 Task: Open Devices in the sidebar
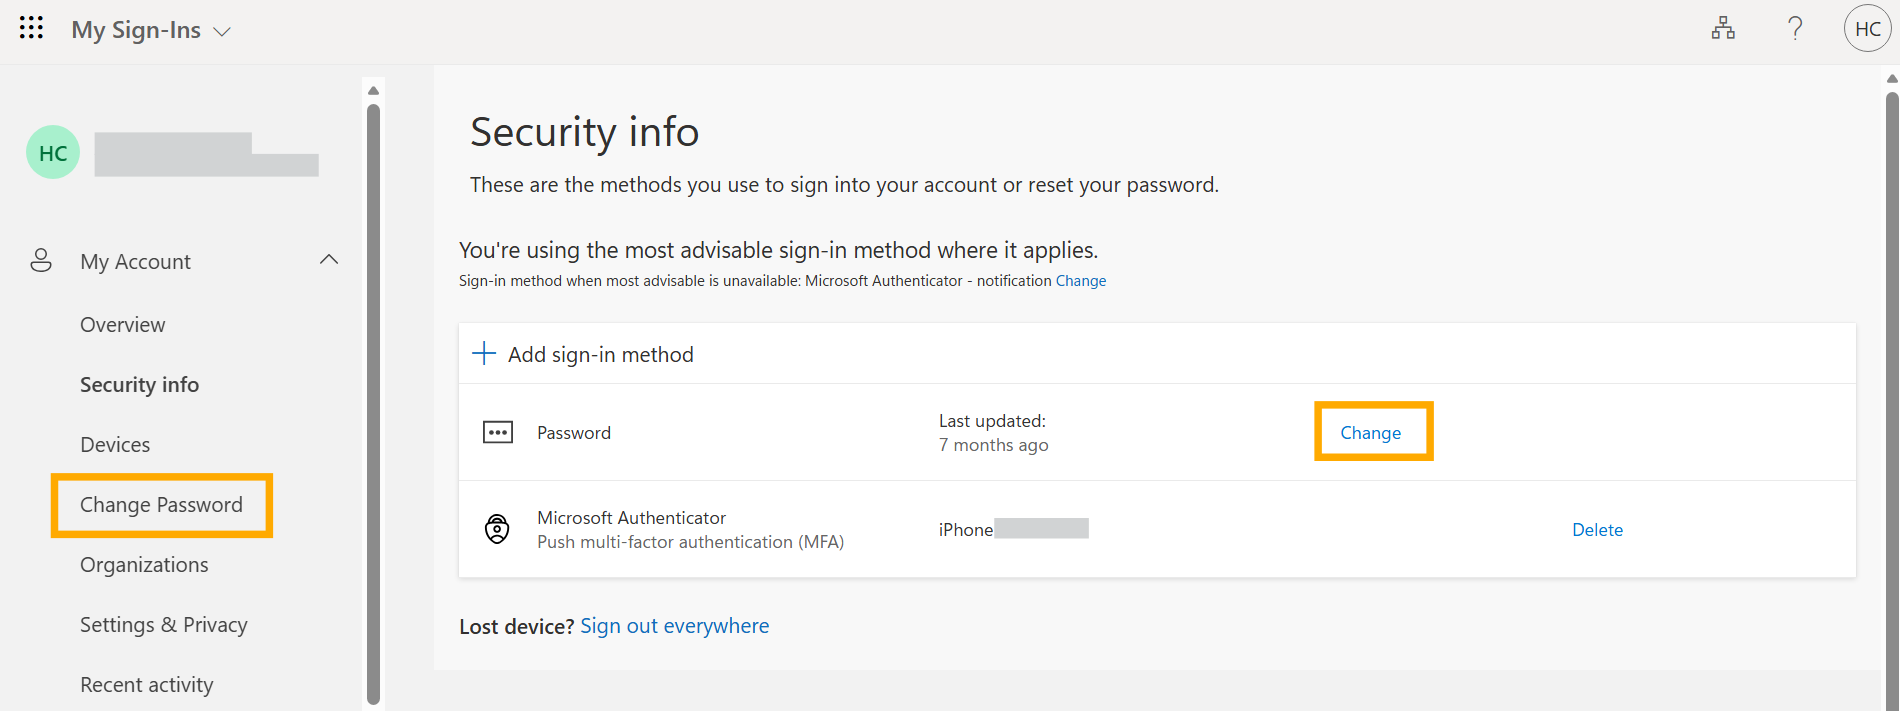pyautogui.click(x=115, y=445)
